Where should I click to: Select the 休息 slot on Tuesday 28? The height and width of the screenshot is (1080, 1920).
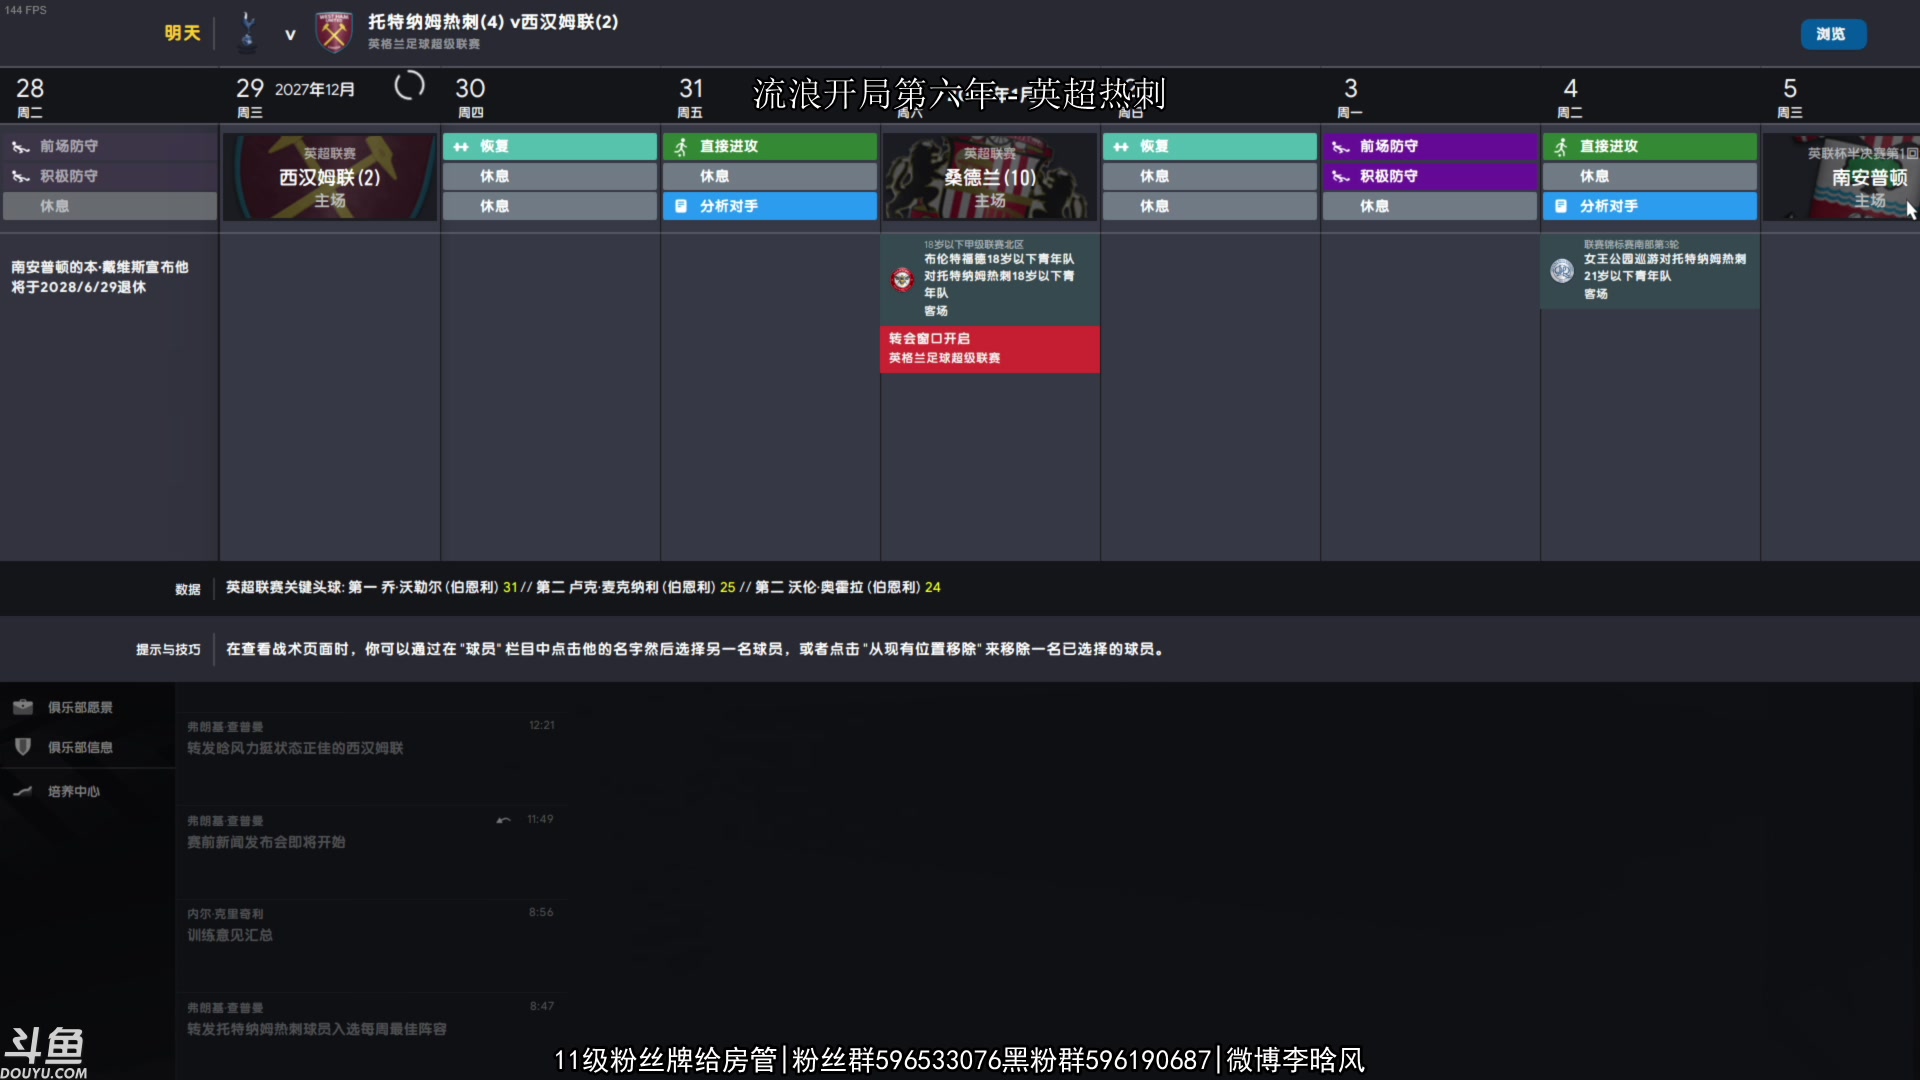(110, 206)
